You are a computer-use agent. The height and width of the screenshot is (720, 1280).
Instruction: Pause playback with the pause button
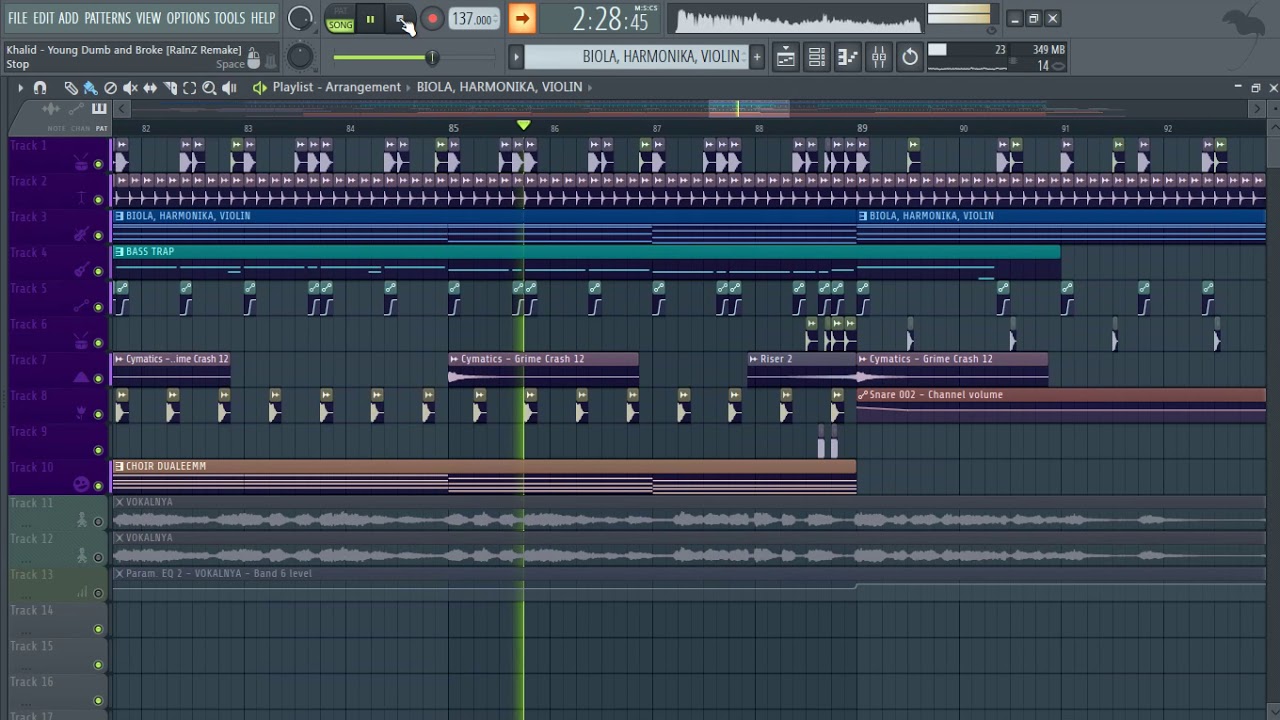click(x=370, y=19)
